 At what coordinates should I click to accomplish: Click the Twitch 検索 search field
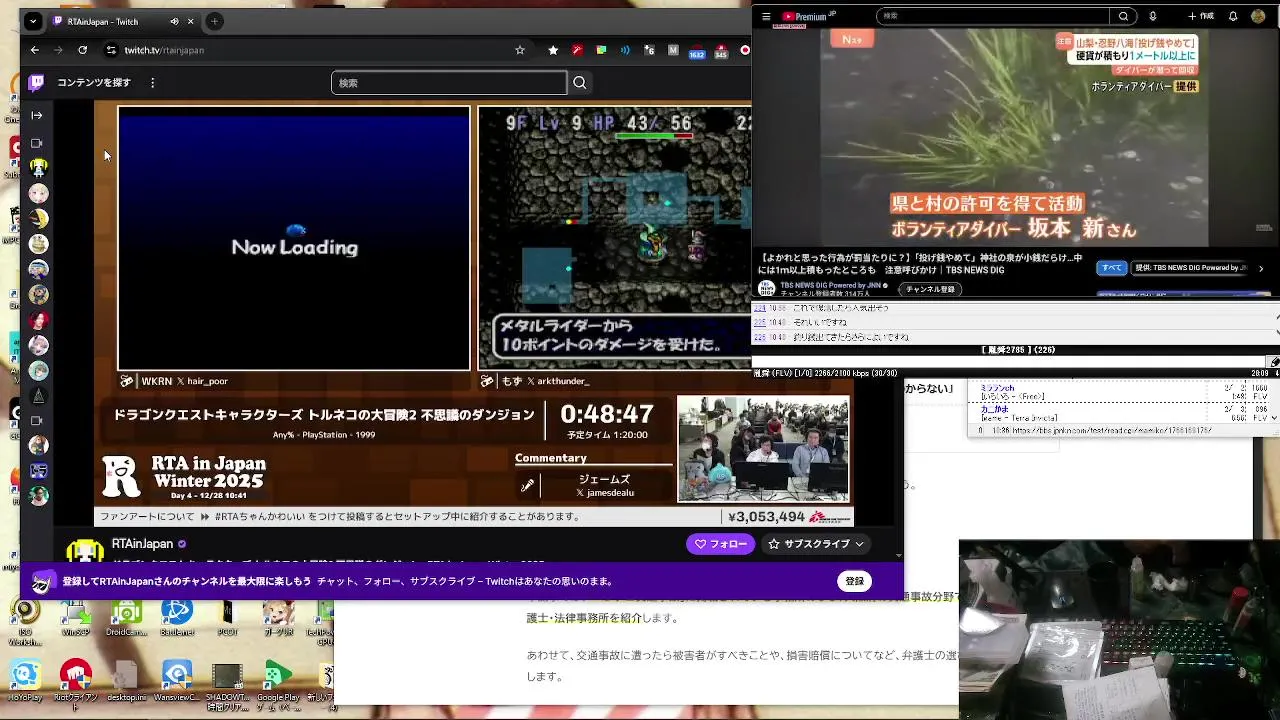click(x=449, y=83)
